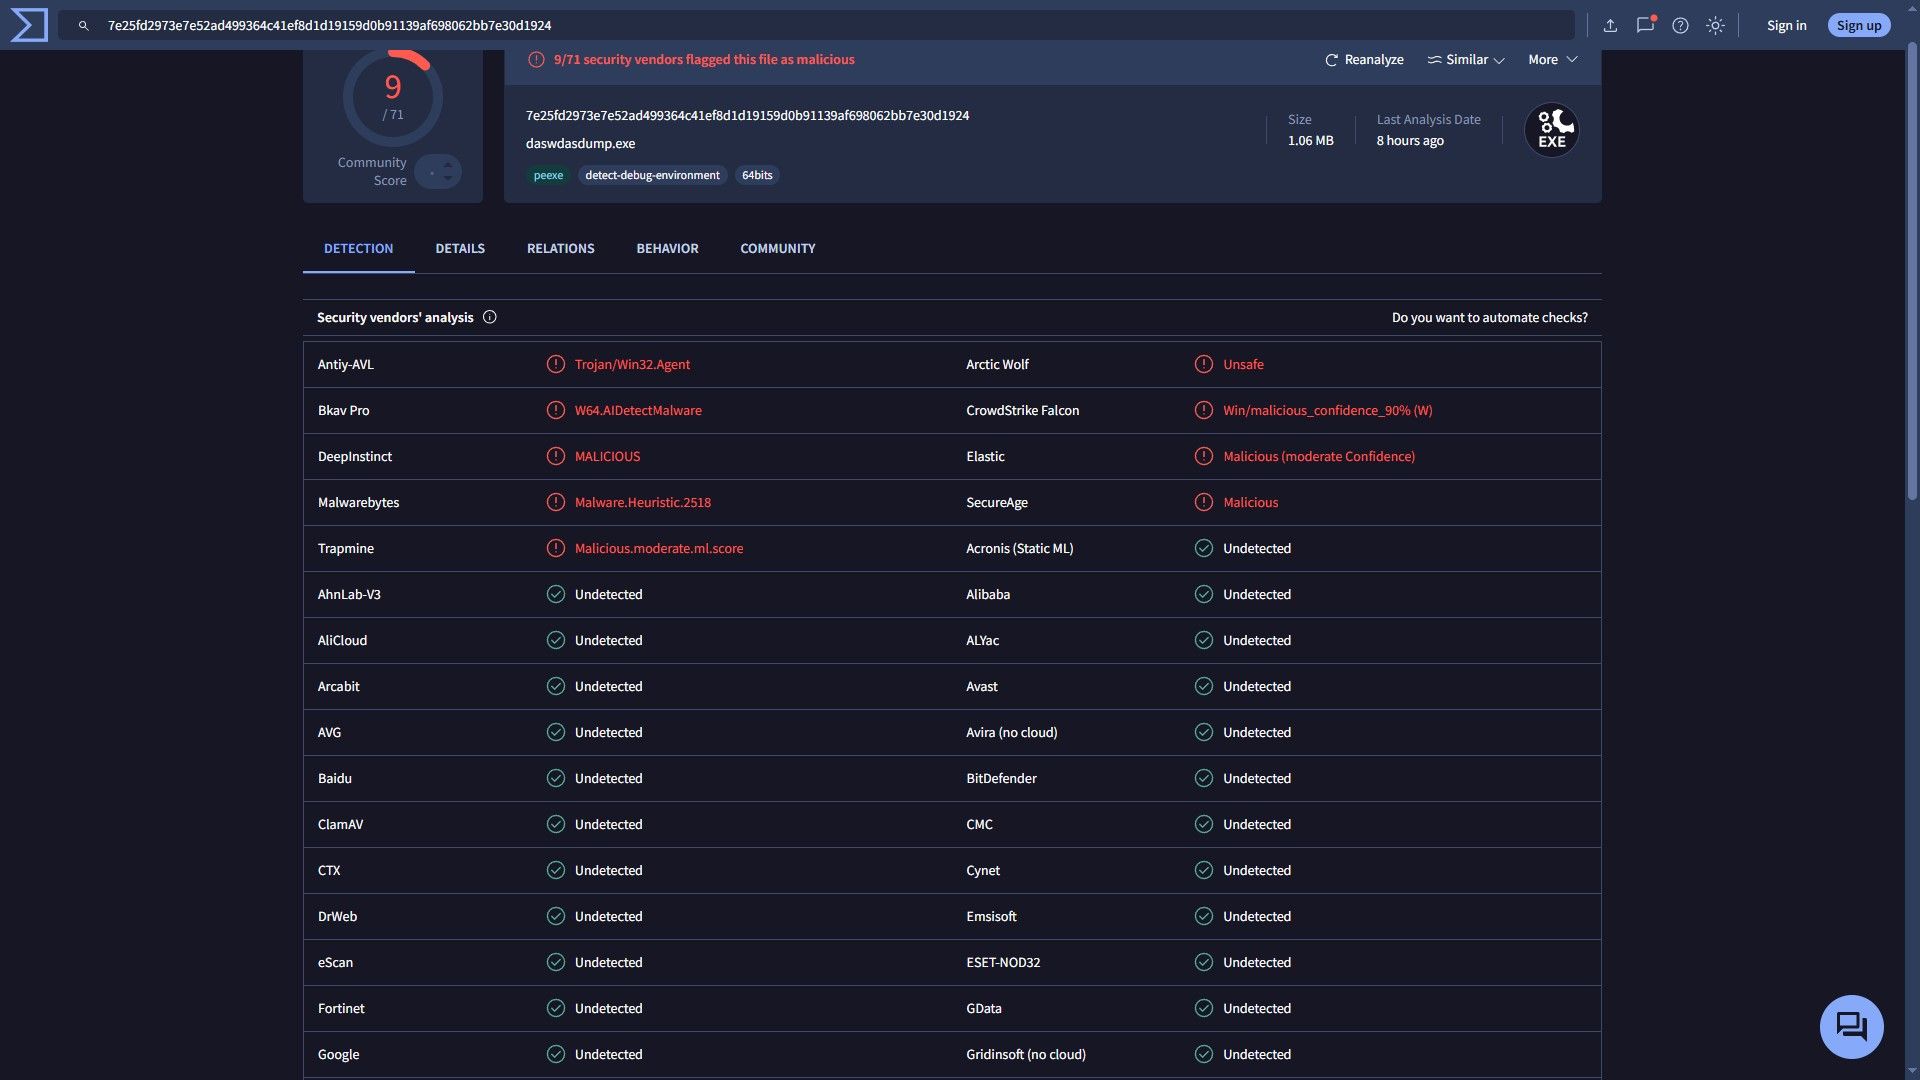This screenshot has width=1920, height=1080.
Task: Go to the RELATIONS tab
Action: tap(561, 248)
